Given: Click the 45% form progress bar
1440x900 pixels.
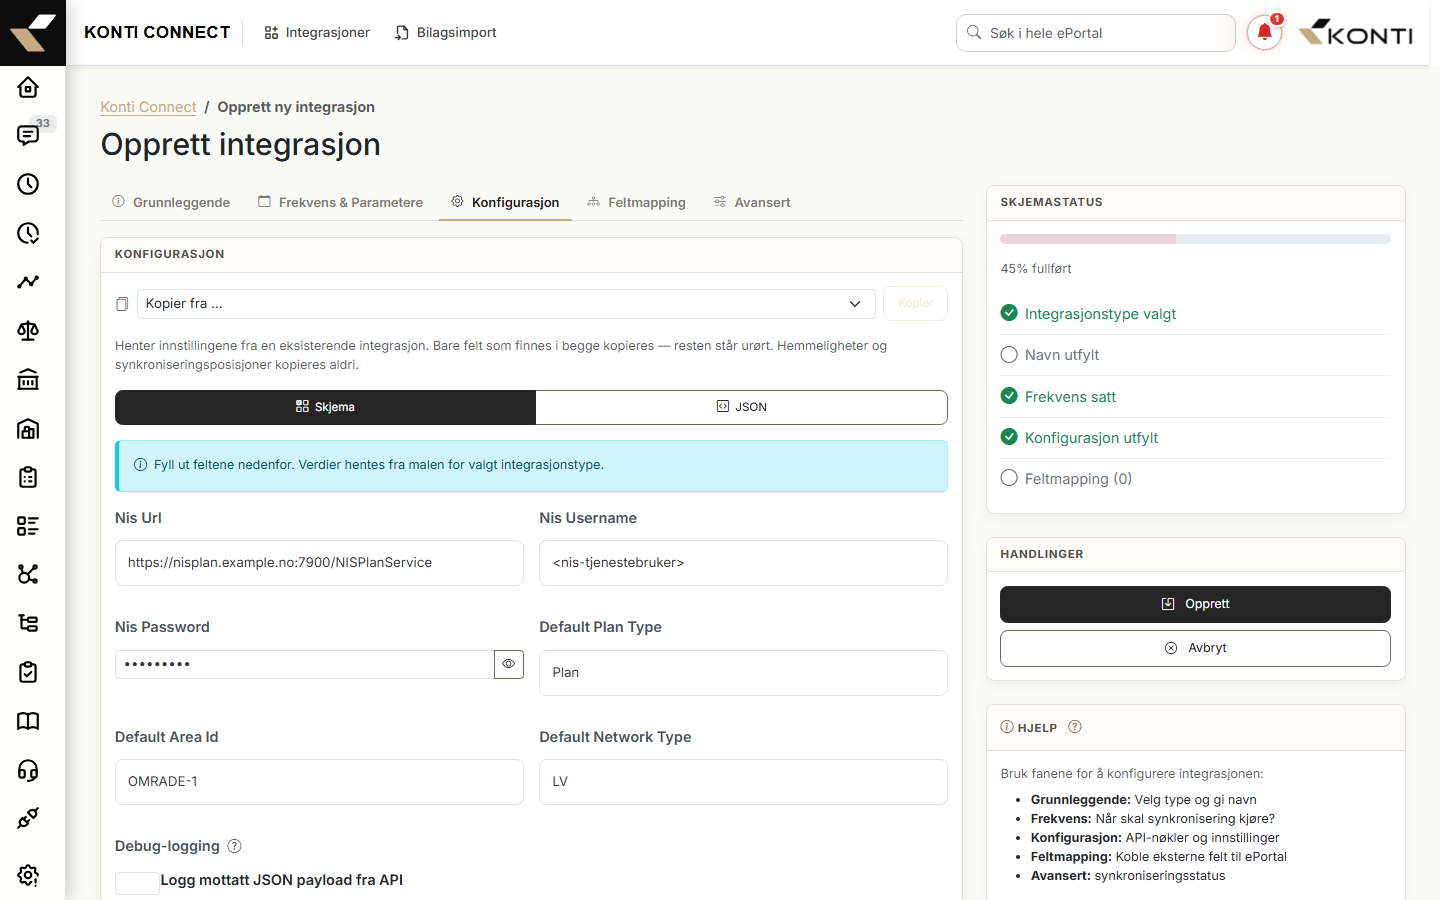Looking at the screenshot, I should 1195,239.
